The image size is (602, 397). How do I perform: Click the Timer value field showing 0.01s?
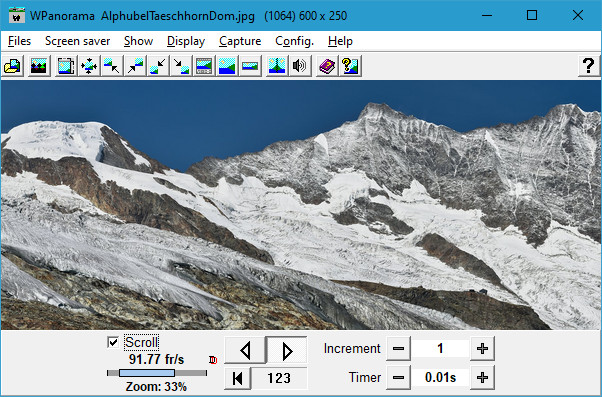point(440,377)
